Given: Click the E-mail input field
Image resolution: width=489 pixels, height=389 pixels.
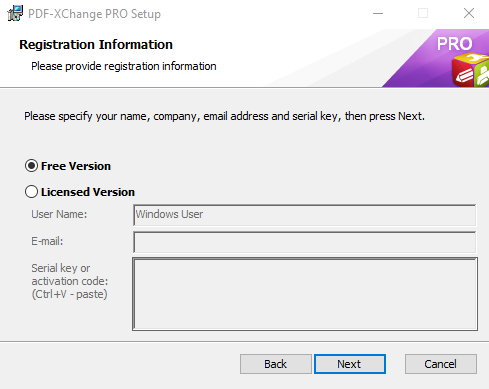Looking at the screenshot, I should coord(304,242).
